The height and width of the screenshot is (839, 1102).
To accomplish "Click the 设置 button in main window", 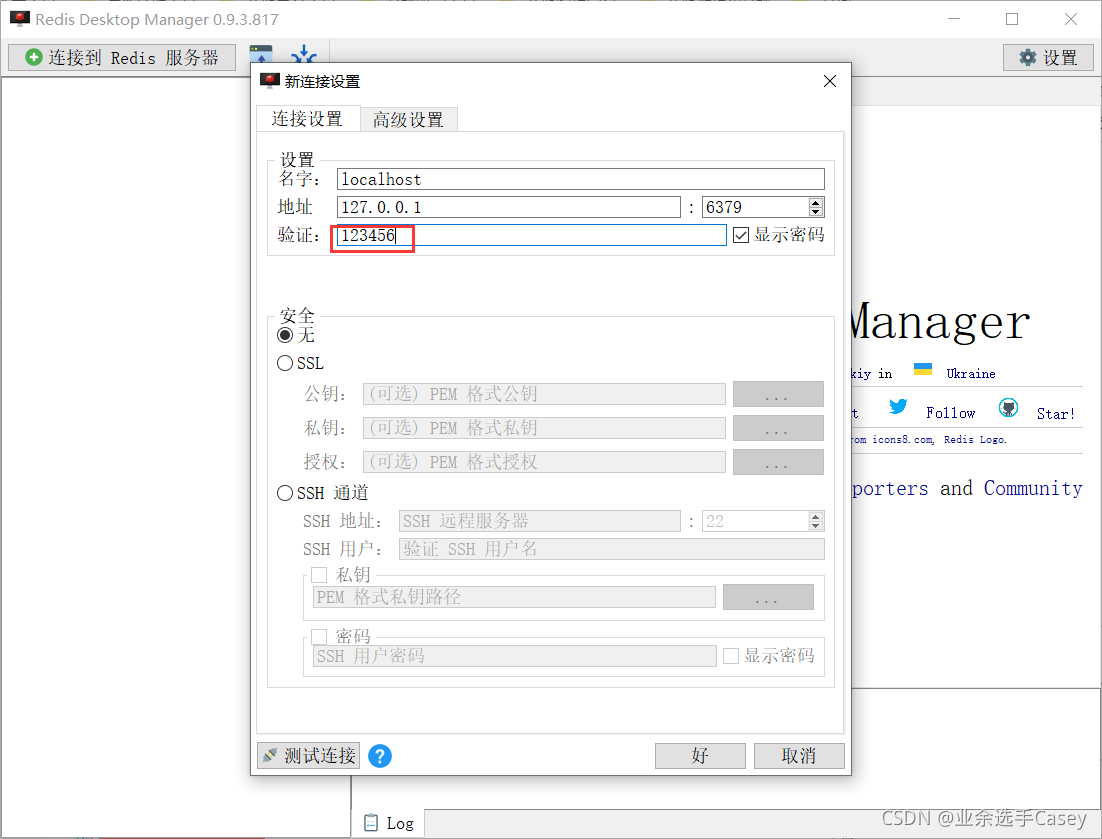I will (x=1048, y=57).
